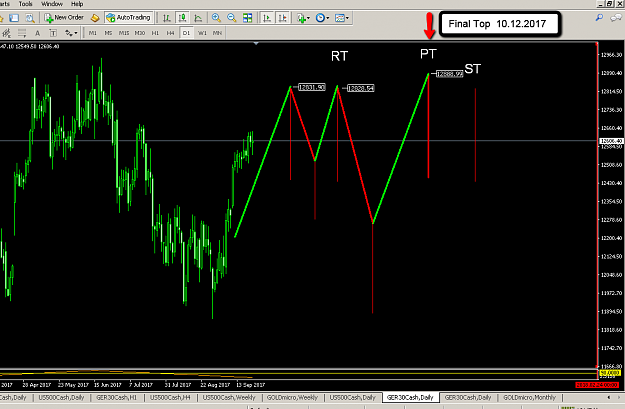Click the 31 Jul 2017 date on time axis

pos(178,385)
